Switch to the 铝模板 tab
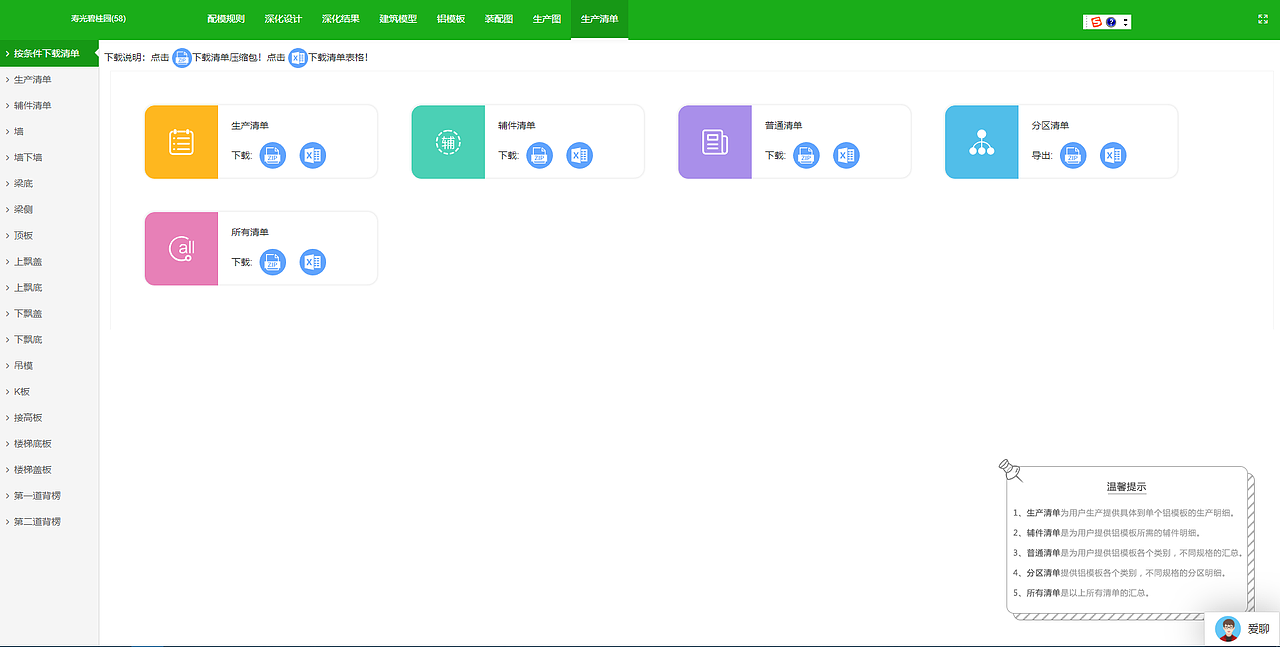Viewport: 1280px width, 647px height. click(451, 19)
